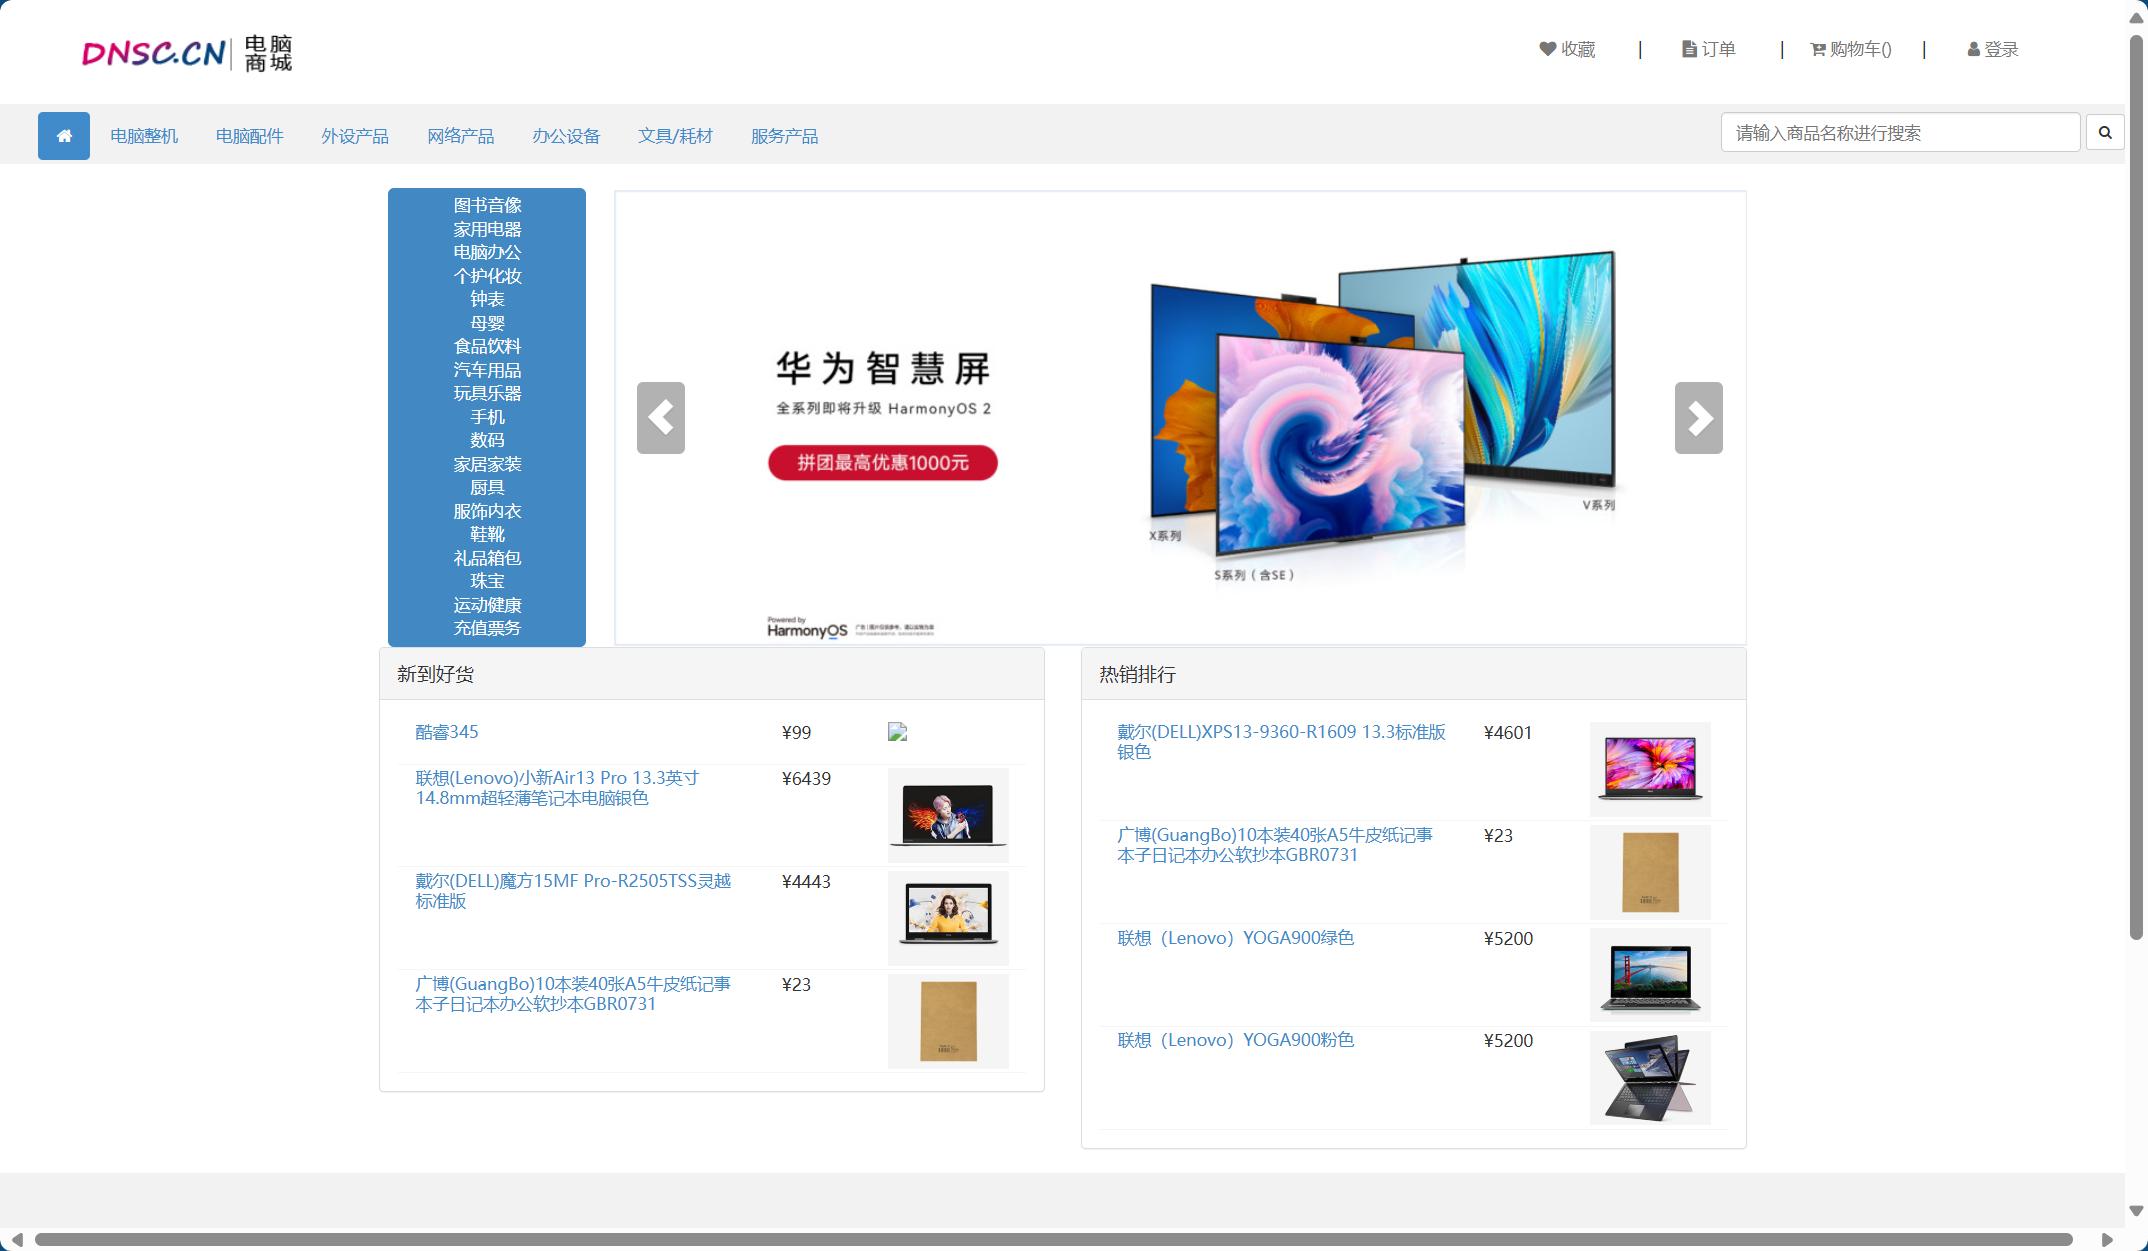The image size is (2148, 1251).
Task: Select 钟表 category
Action: pyautogui.click(x=487, y=299)
